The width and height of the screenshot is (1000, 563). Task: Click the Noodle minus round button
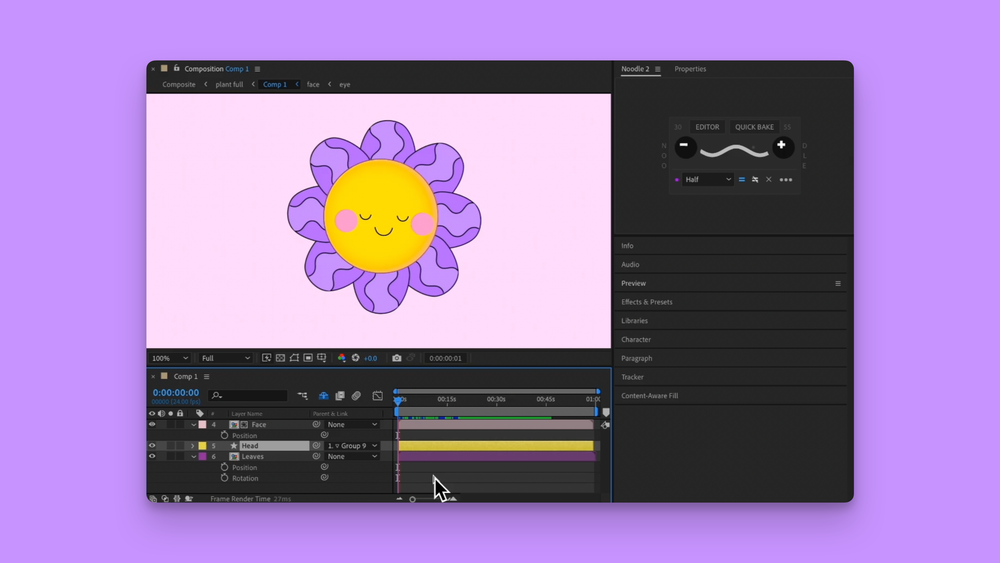coord(685,147)
